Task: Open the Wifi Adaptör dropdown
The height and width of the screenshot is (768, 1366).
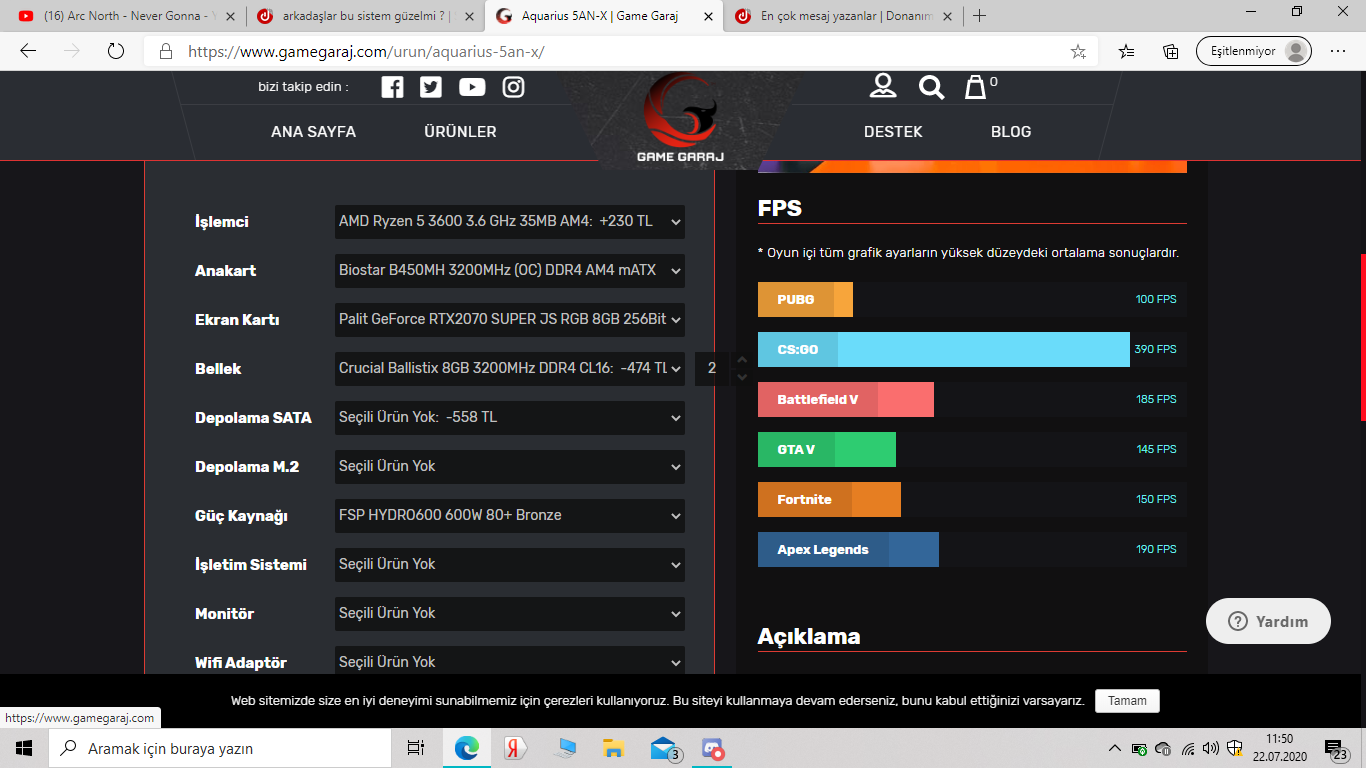Action: coord(510,660)
